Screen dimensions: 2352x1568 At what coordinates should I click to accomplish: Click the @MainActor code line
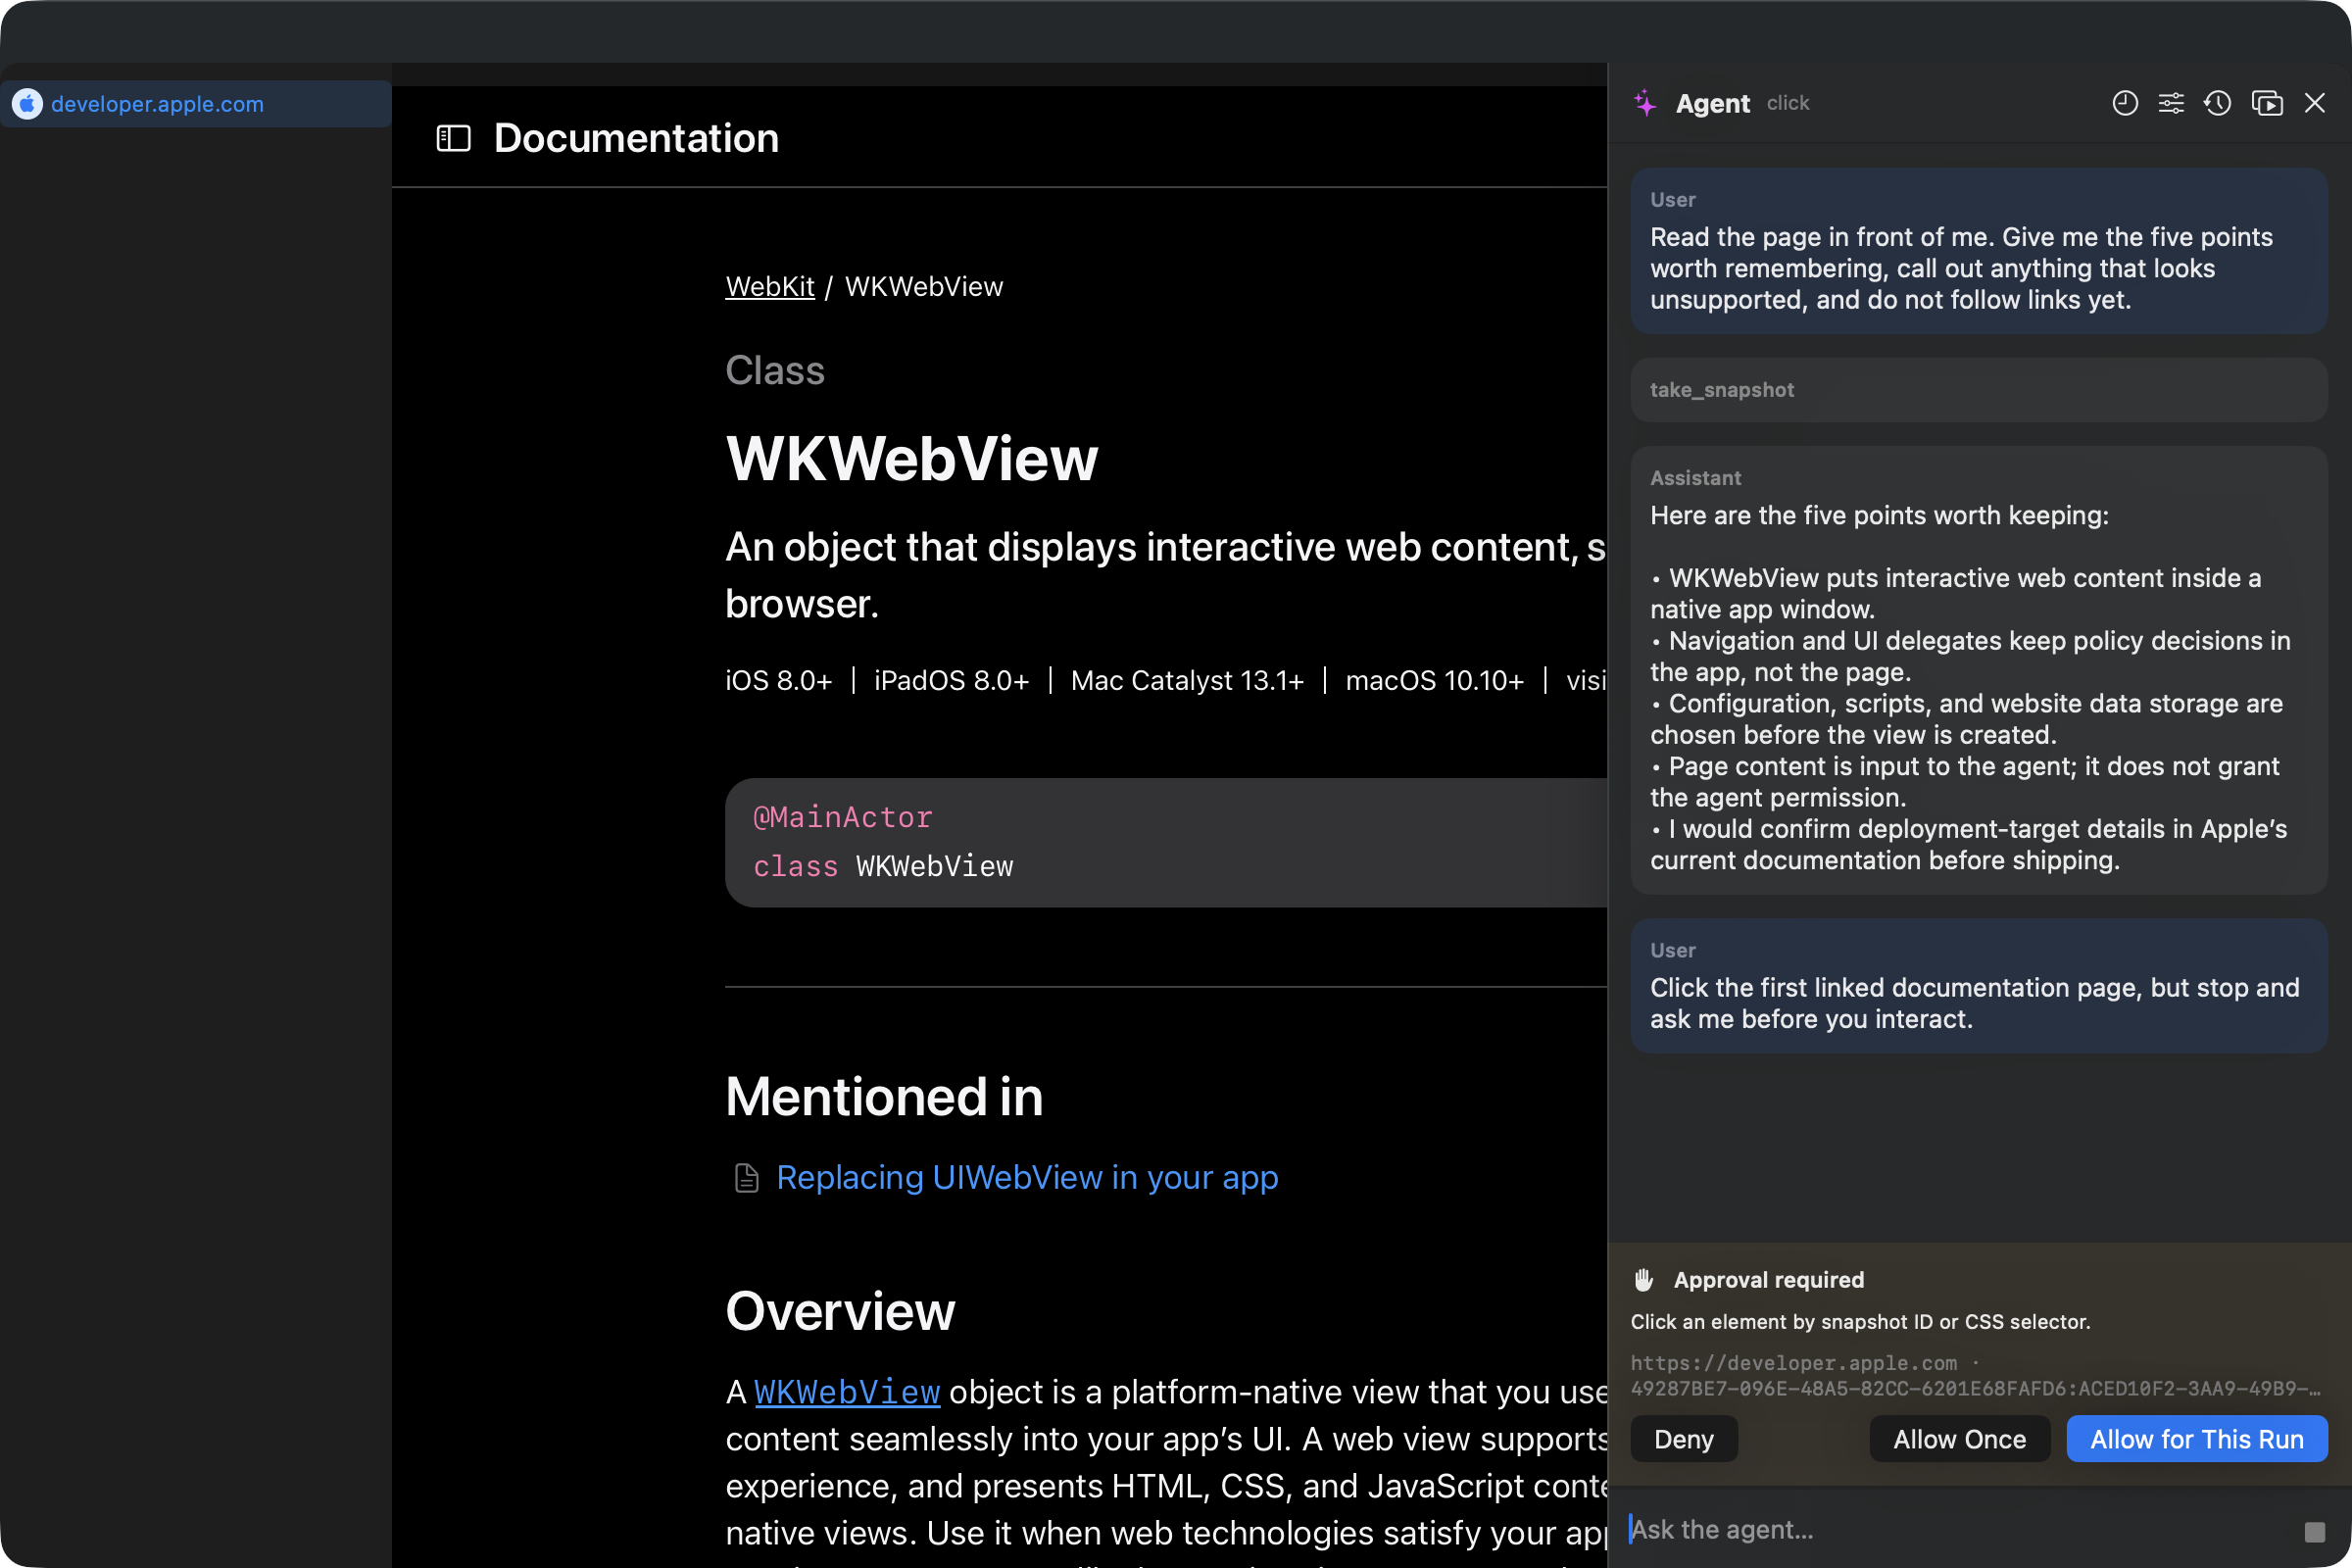click(843, 818)
